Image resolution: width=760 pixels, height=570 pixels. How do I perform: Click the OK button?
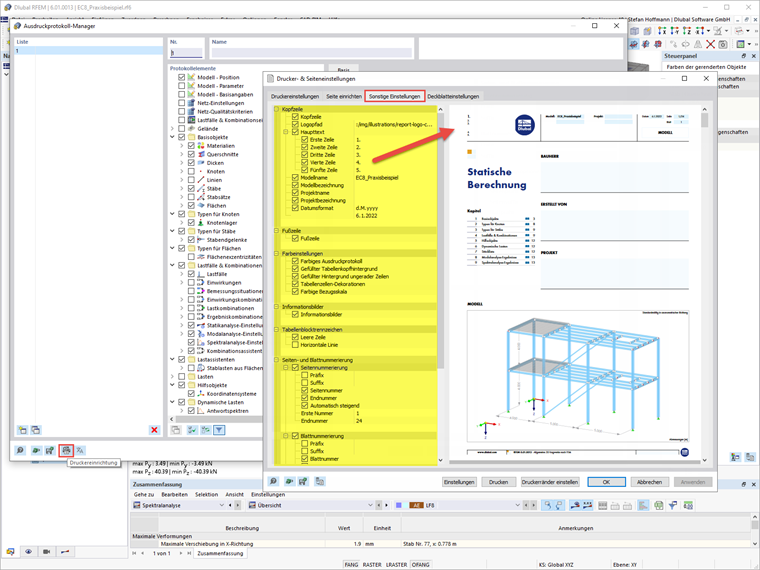606,482
